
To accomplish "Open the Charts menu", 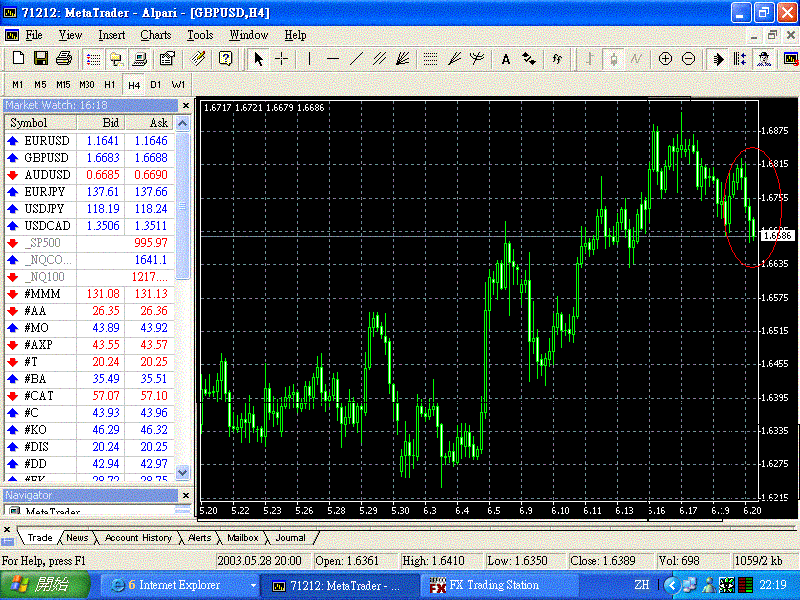I will pyautogui.click(x=155, y=35).
